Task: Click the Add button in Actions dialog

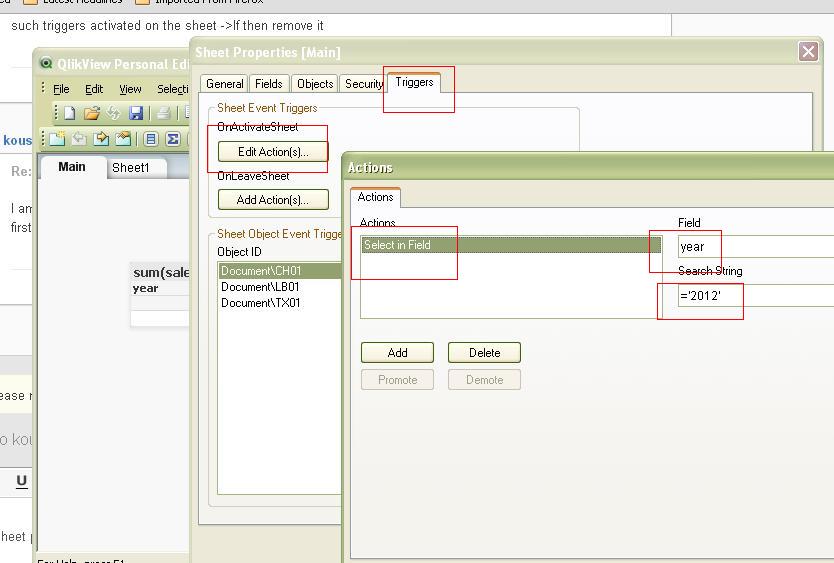Action: (397, 352)
